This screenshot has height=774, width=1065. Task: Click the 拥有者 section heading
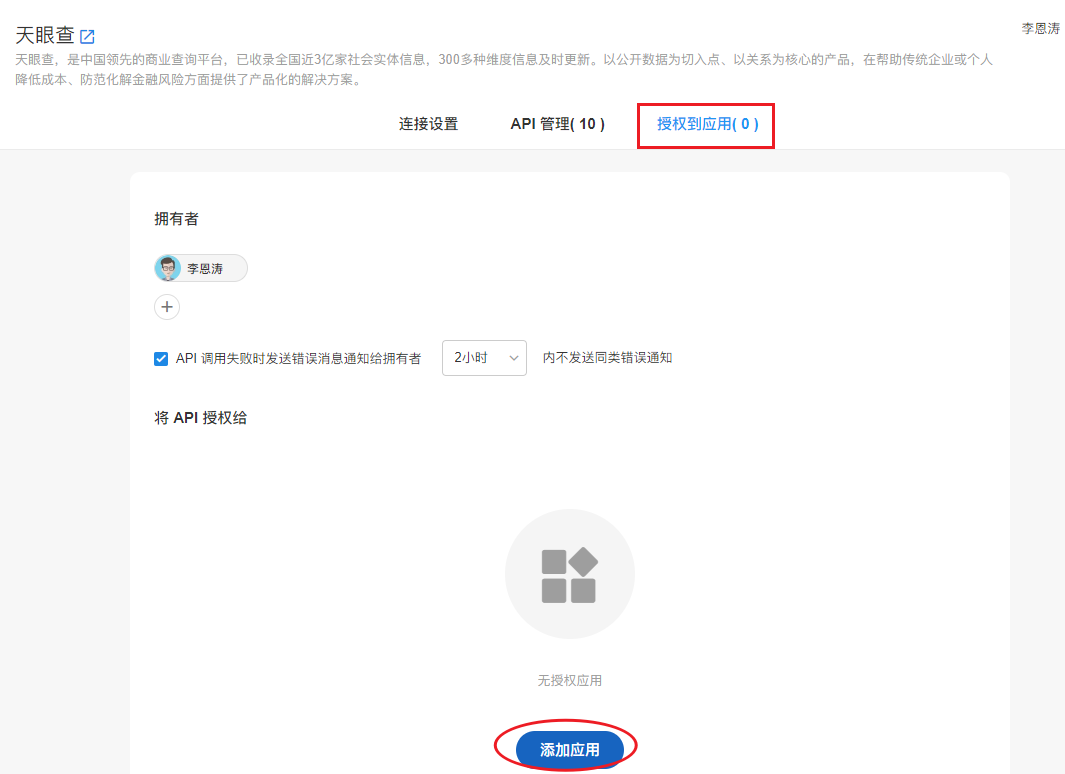pyautogui.click(x=177, y=219)
